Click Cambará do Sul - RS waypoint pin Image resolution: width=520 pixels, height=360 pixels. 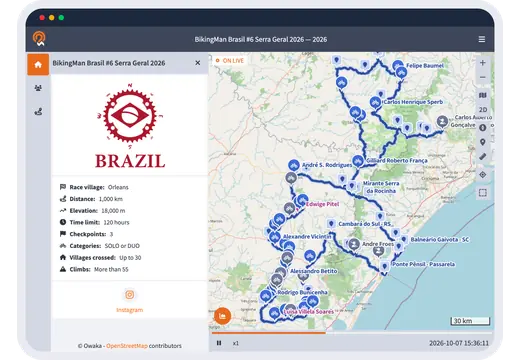[331, 223]
